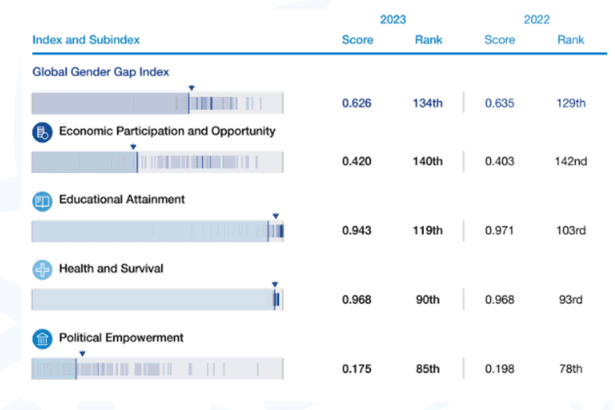Click the marker above Health and Survival bar
615x410 pixels.
275,284
